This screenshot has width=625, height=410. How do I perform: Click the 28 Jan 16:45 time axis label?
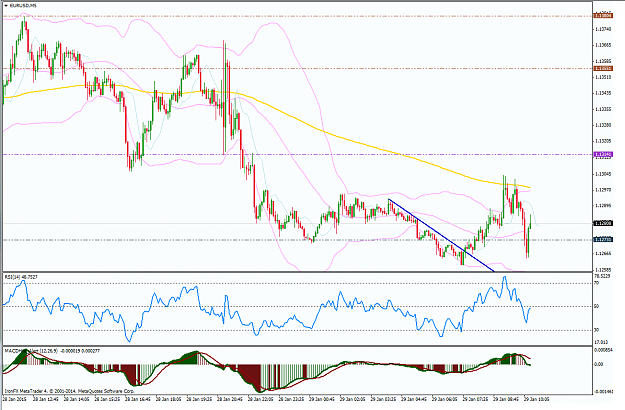138,398
